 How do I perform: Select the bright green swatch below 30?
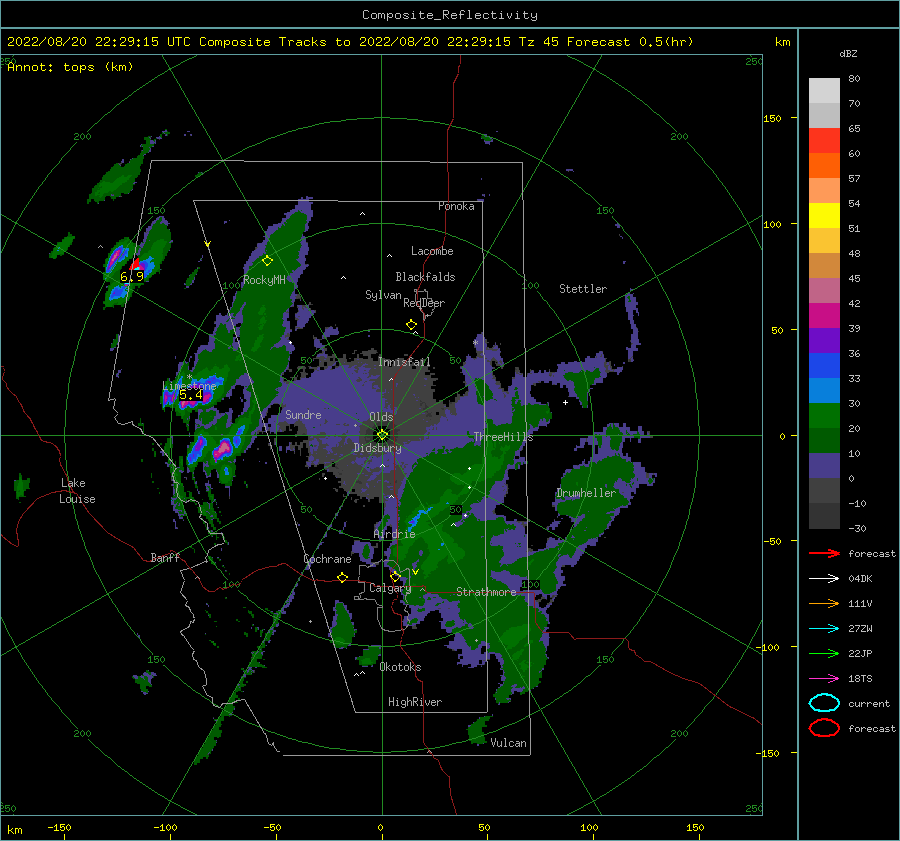pos(824,416)
